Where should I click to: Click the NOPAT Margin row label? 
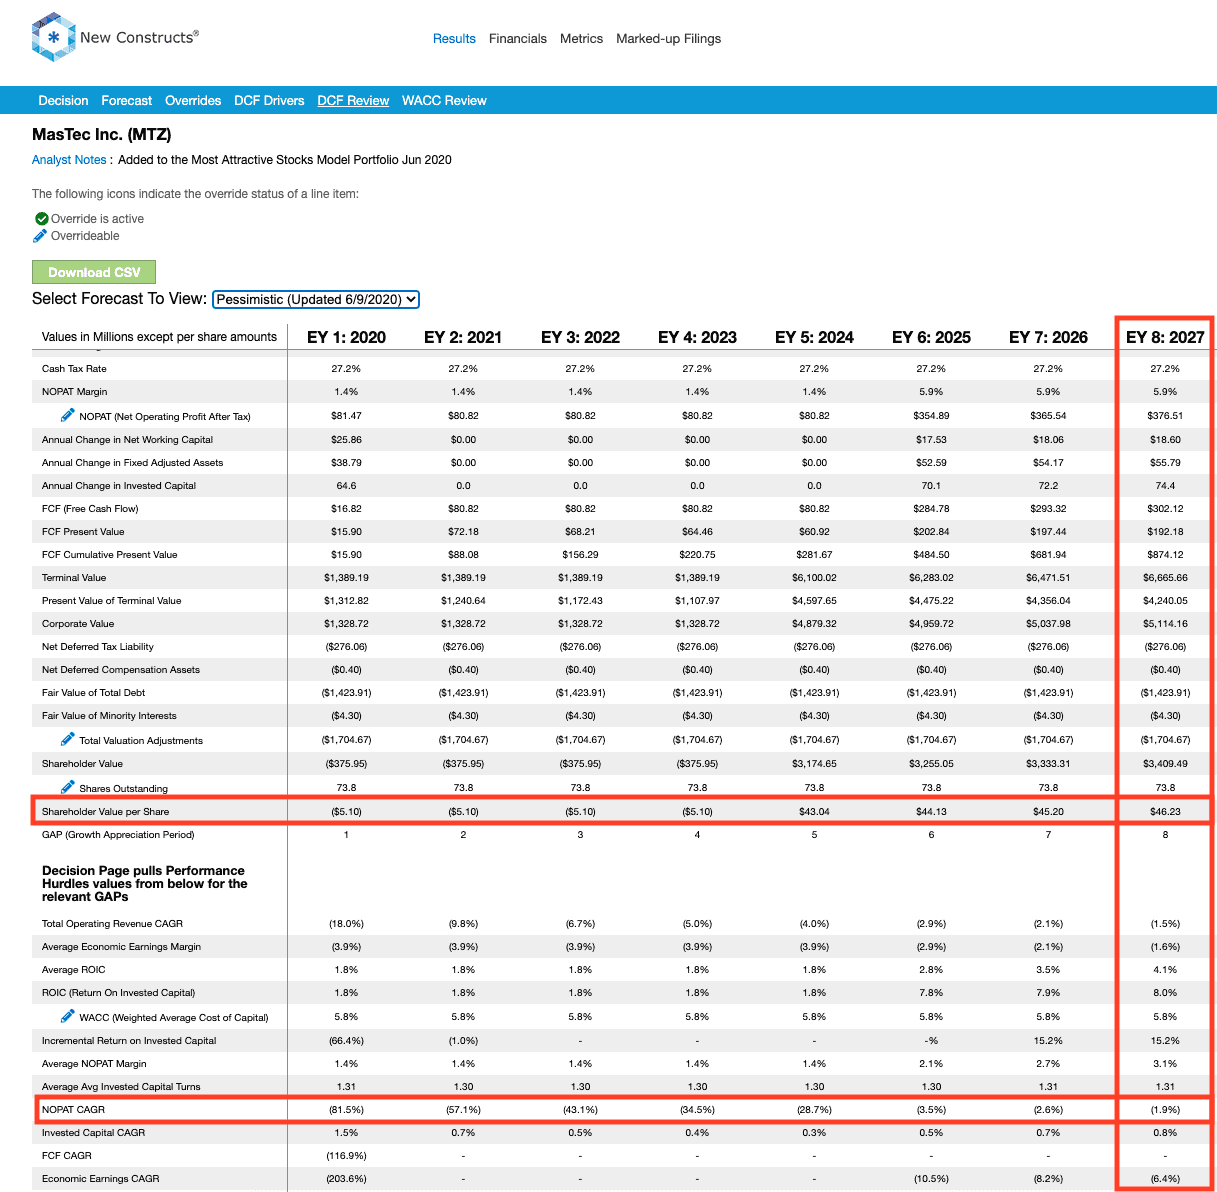click(75, 392)
